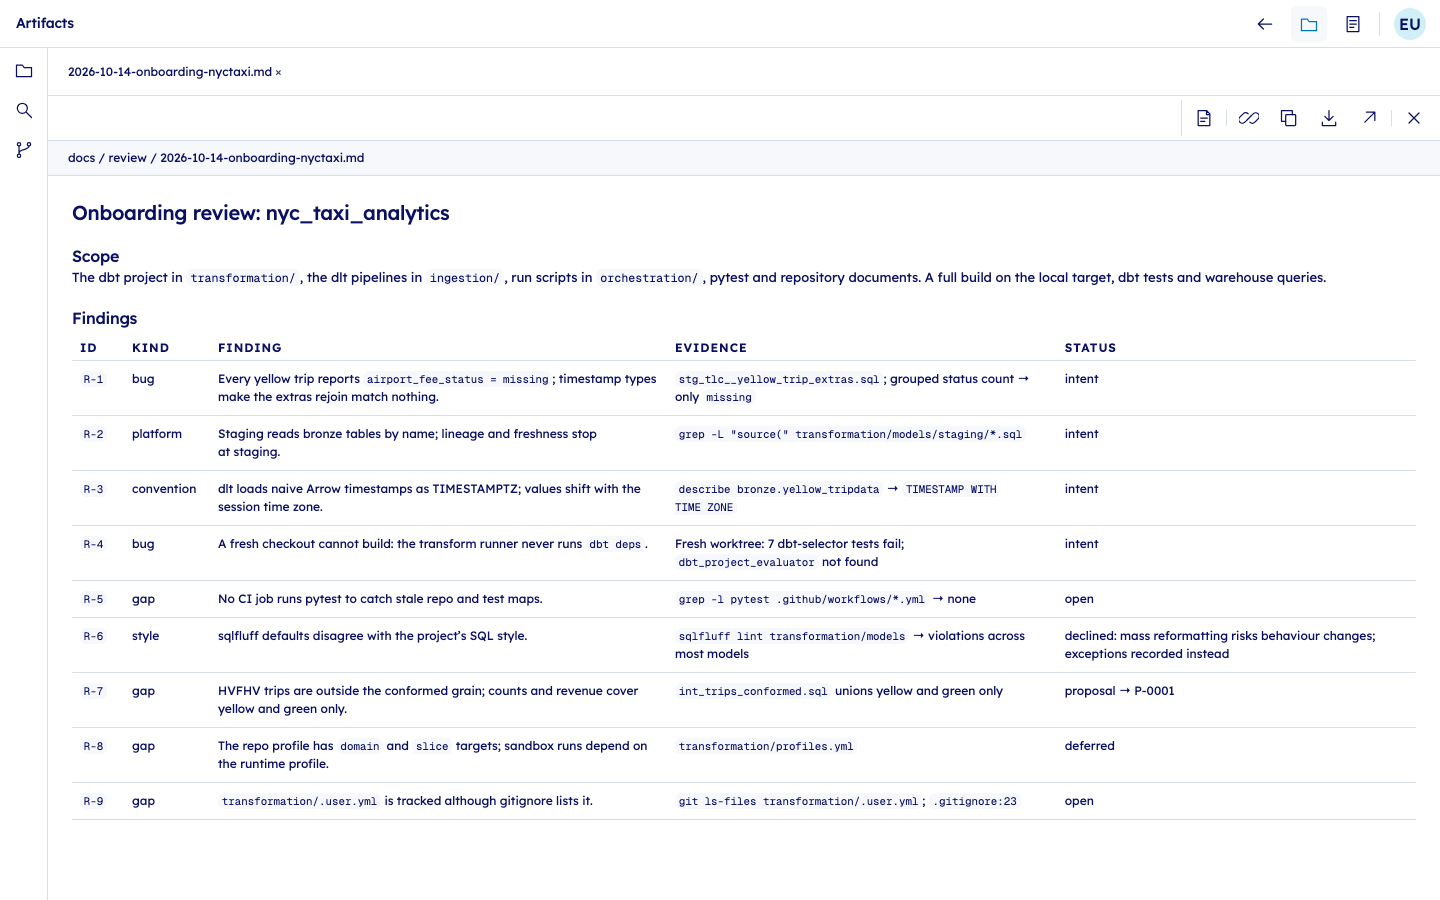Image resolution: width=1440 pixels, height=900 pixels.
Task: Go to the review breadcrumb folder
Action: click(x=127, y=158)
